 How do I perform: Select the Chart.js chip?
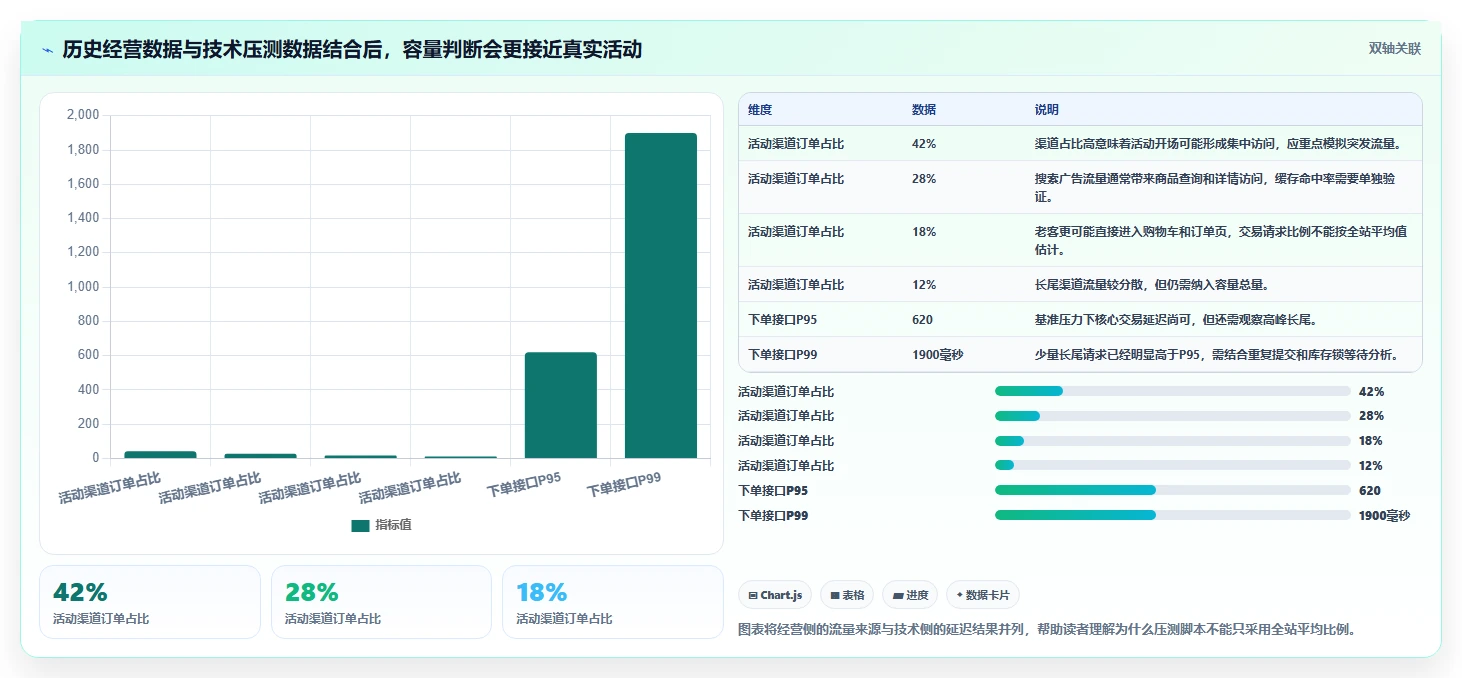pyautogui.click(x=775, y=595)
